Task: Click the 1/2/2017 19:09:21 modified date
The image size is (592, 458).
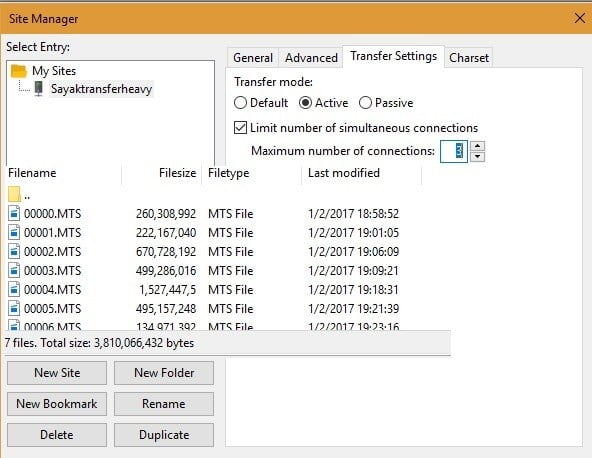Action: coord(353,271)
